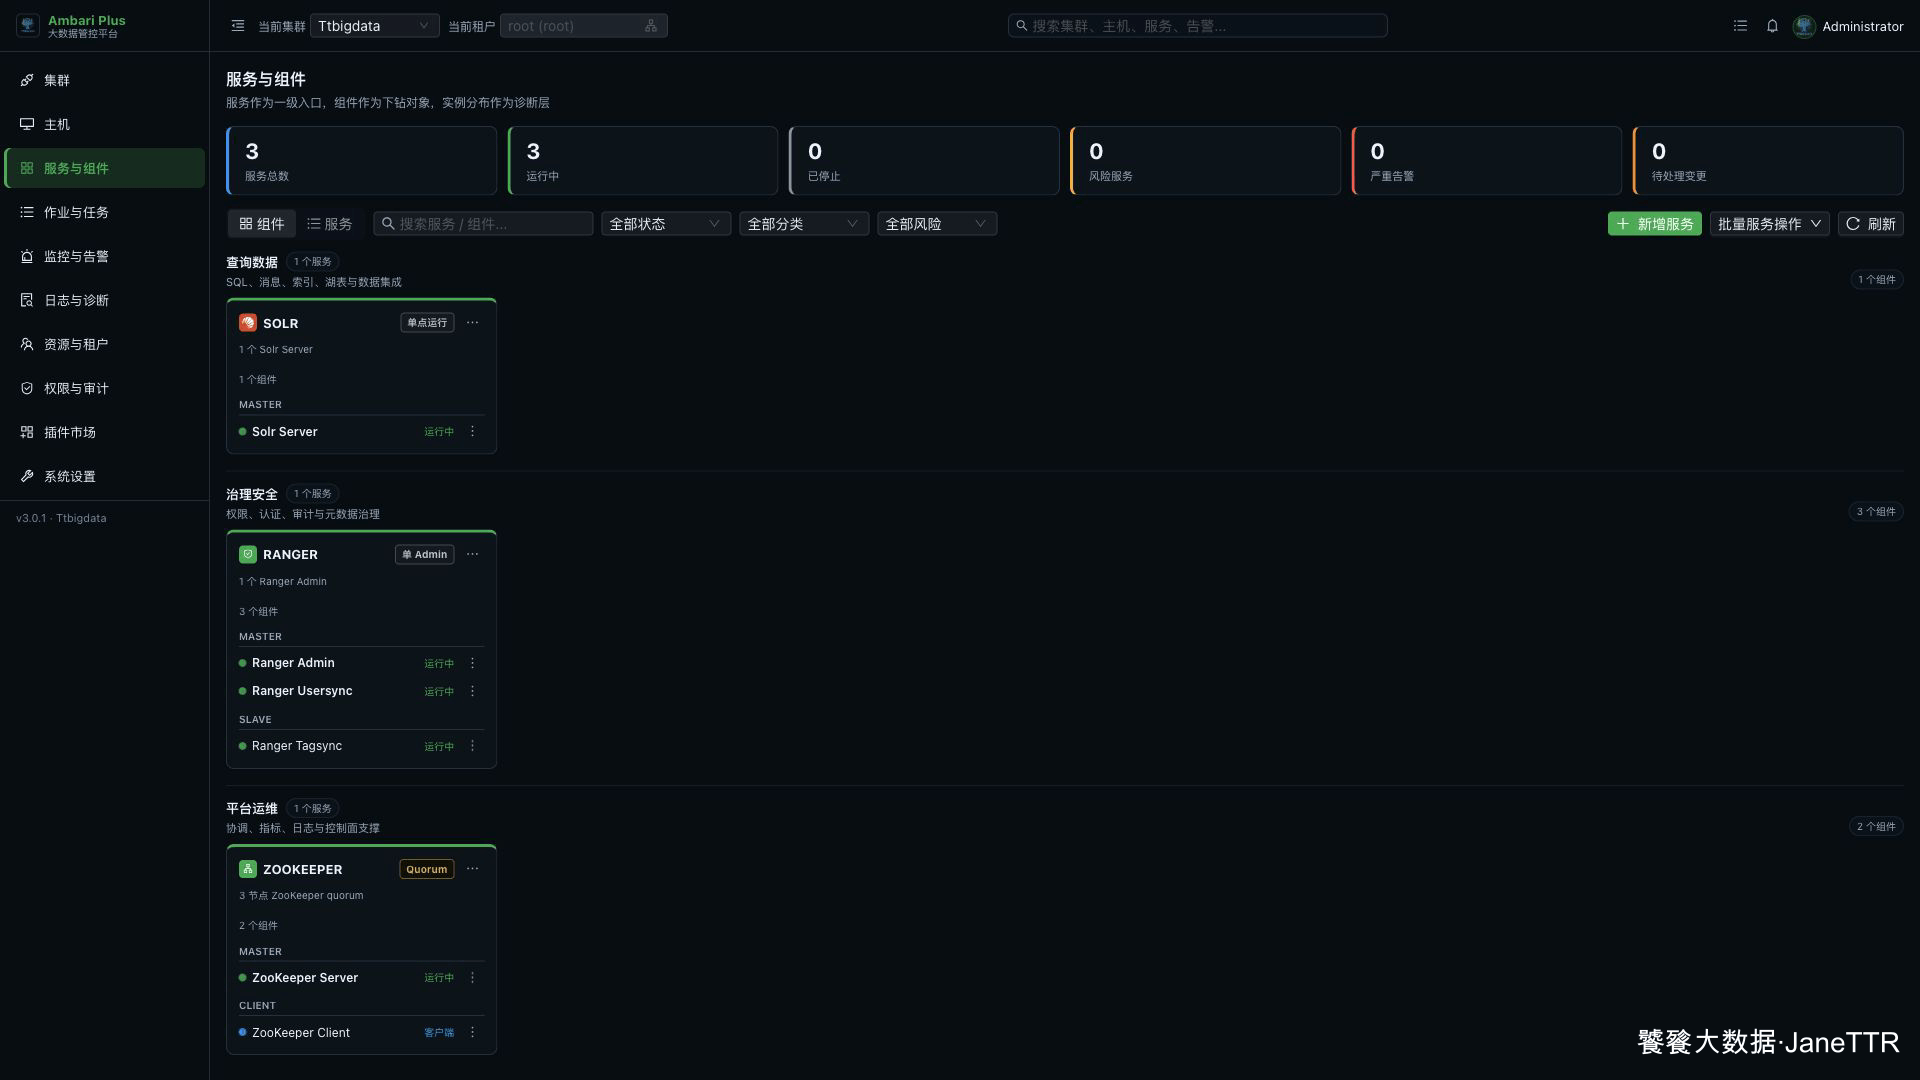The width and height of the screenshot is (1920, 1080).
Task: Open the 全部风险 filter dropdown
Action: (936, 224)
